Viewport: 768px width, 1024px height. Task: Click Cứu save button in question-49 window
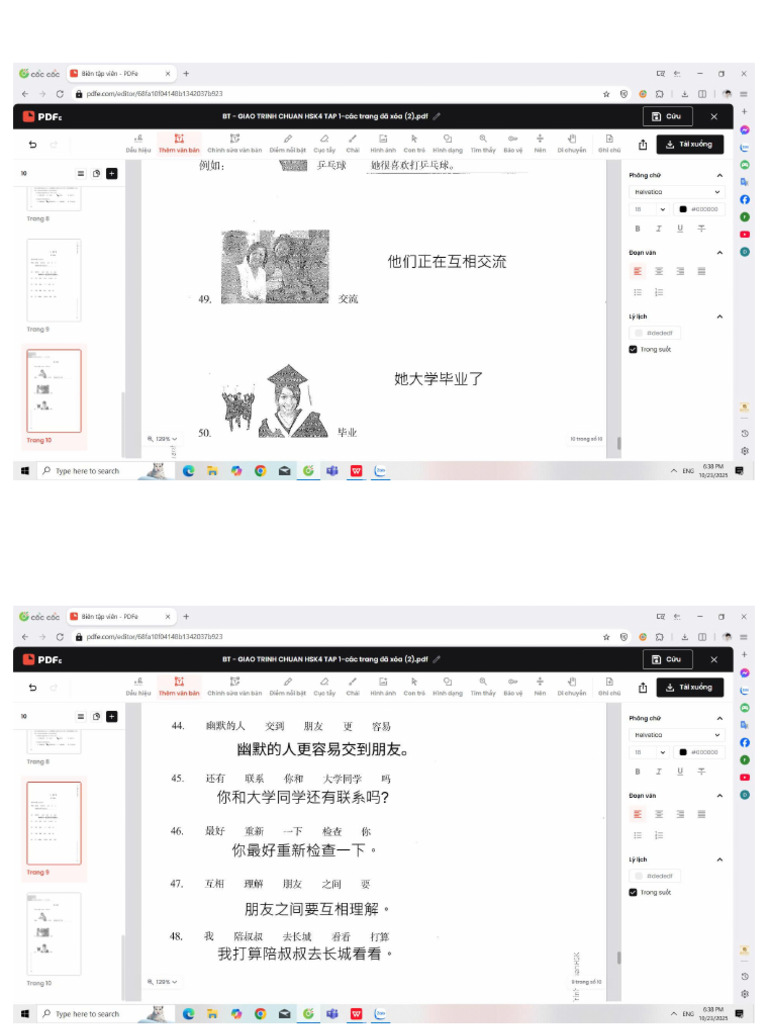click(667, 116)
